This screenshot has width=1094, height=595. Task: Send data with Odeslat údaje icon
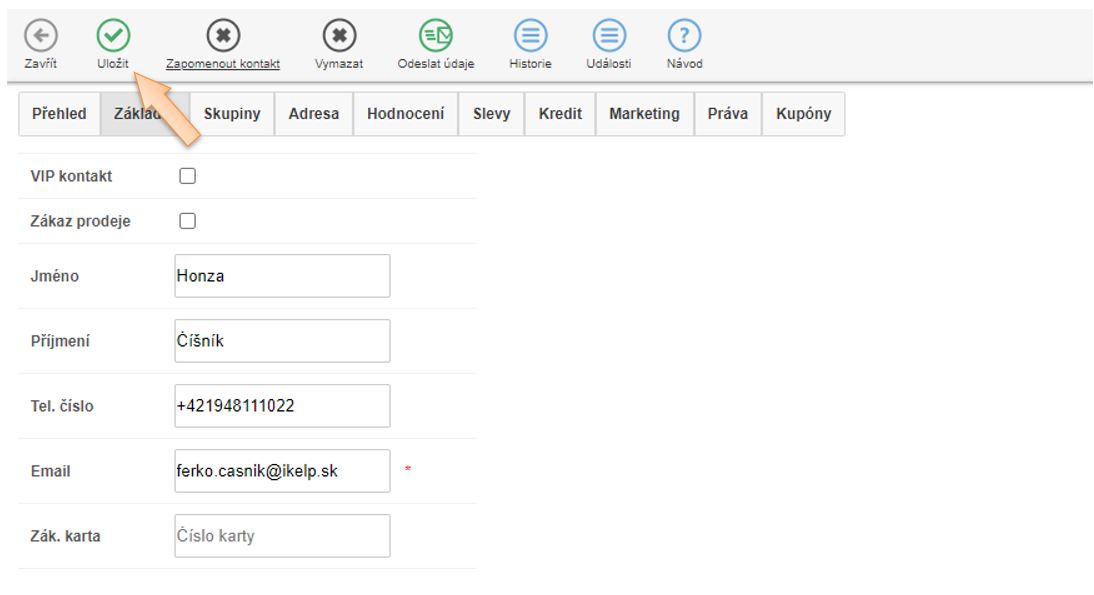[435, 36]
